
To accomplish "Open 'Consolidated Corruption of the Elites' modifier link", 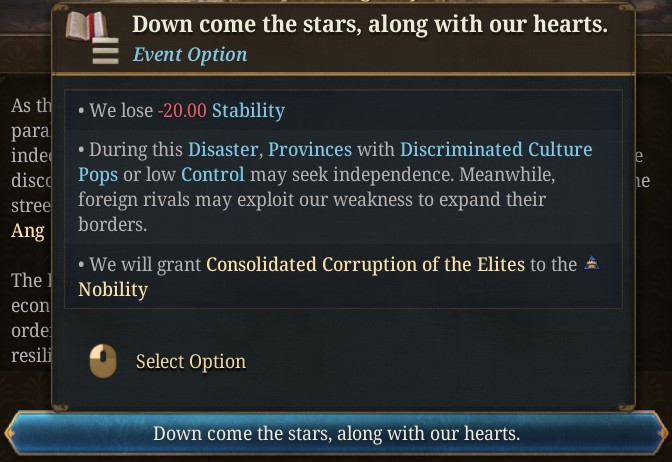I will [x=365, y=265].
